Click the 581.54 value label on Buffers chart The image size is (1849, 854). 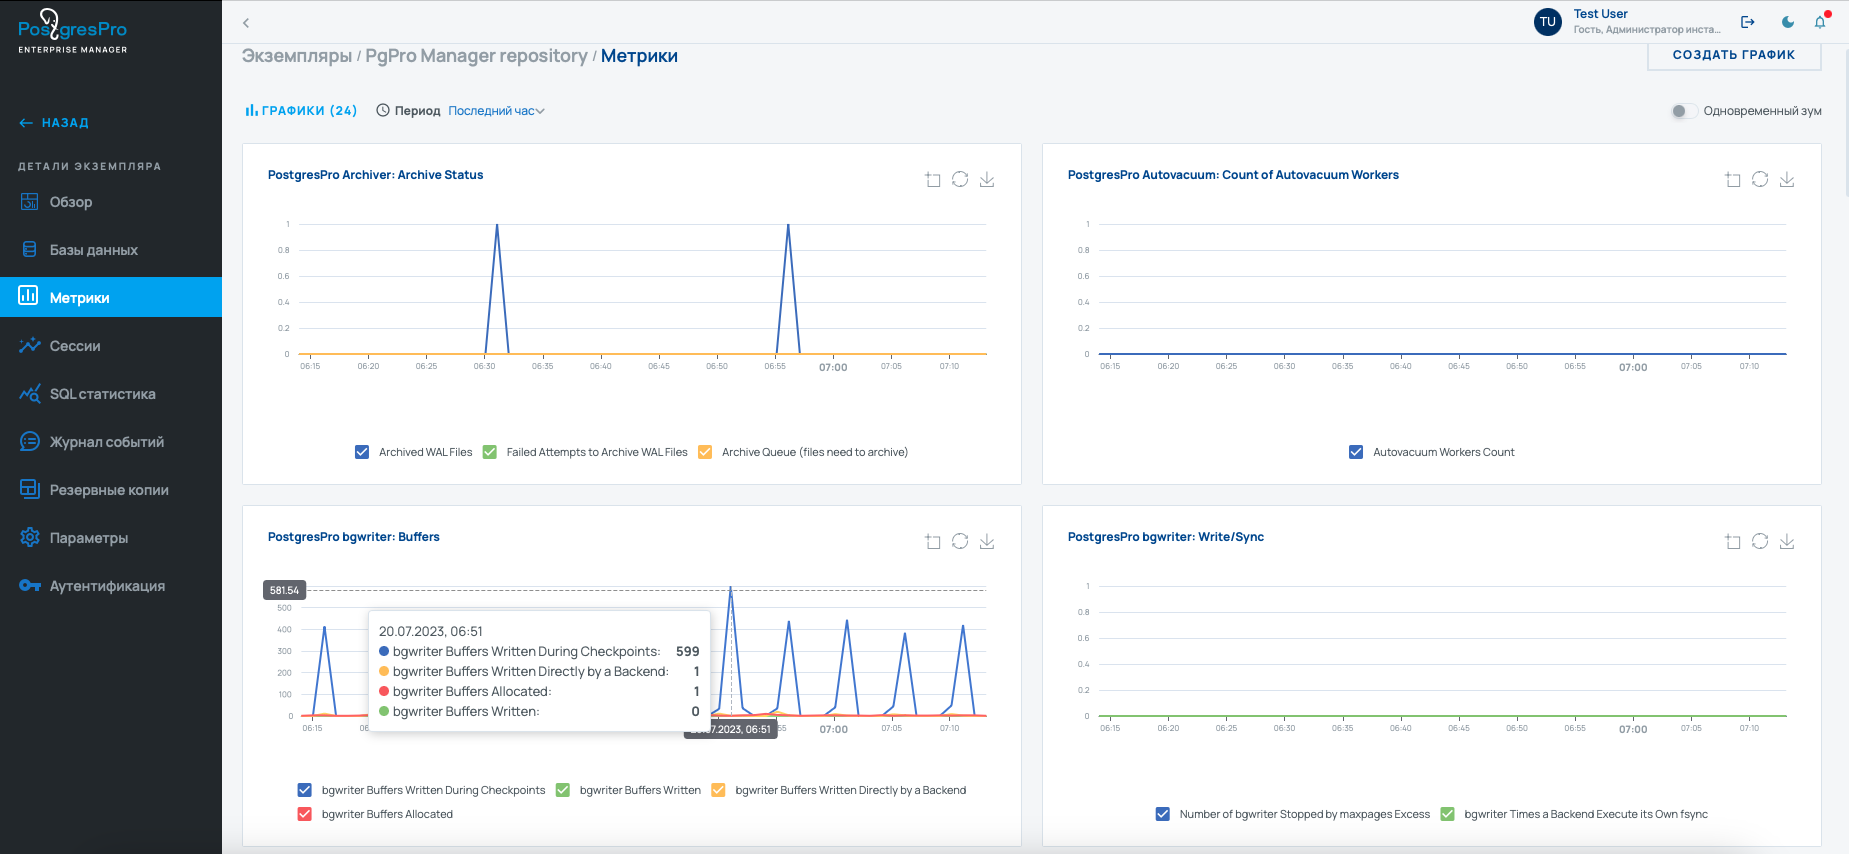click(284, 590)
